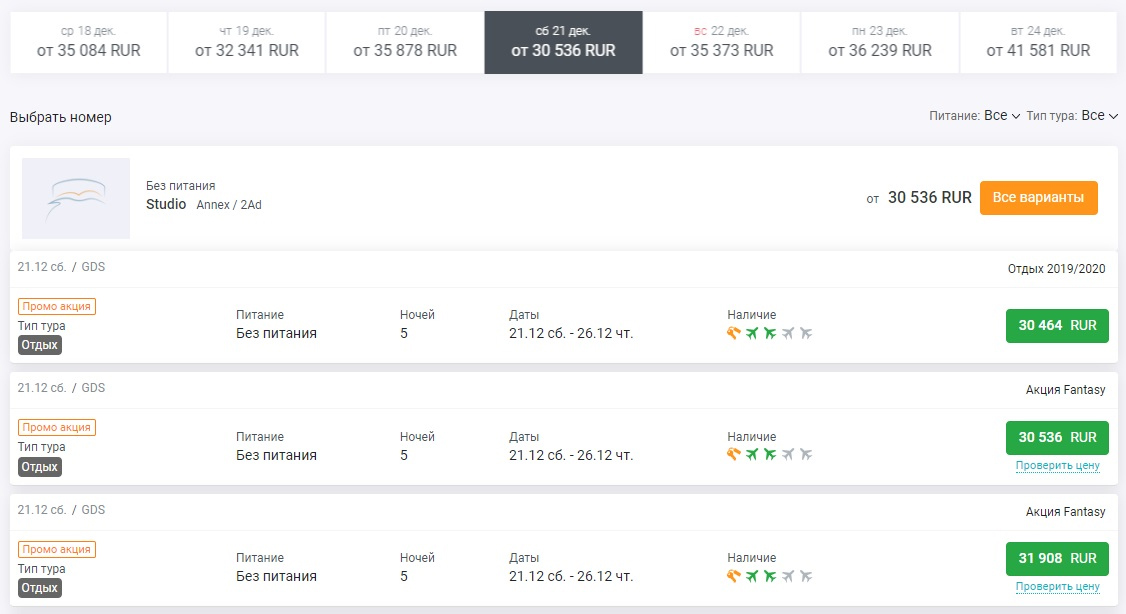Click the first grey plane icon in the 30 536 RUR offer
The image size is (1126, 614).
[788, 455]
